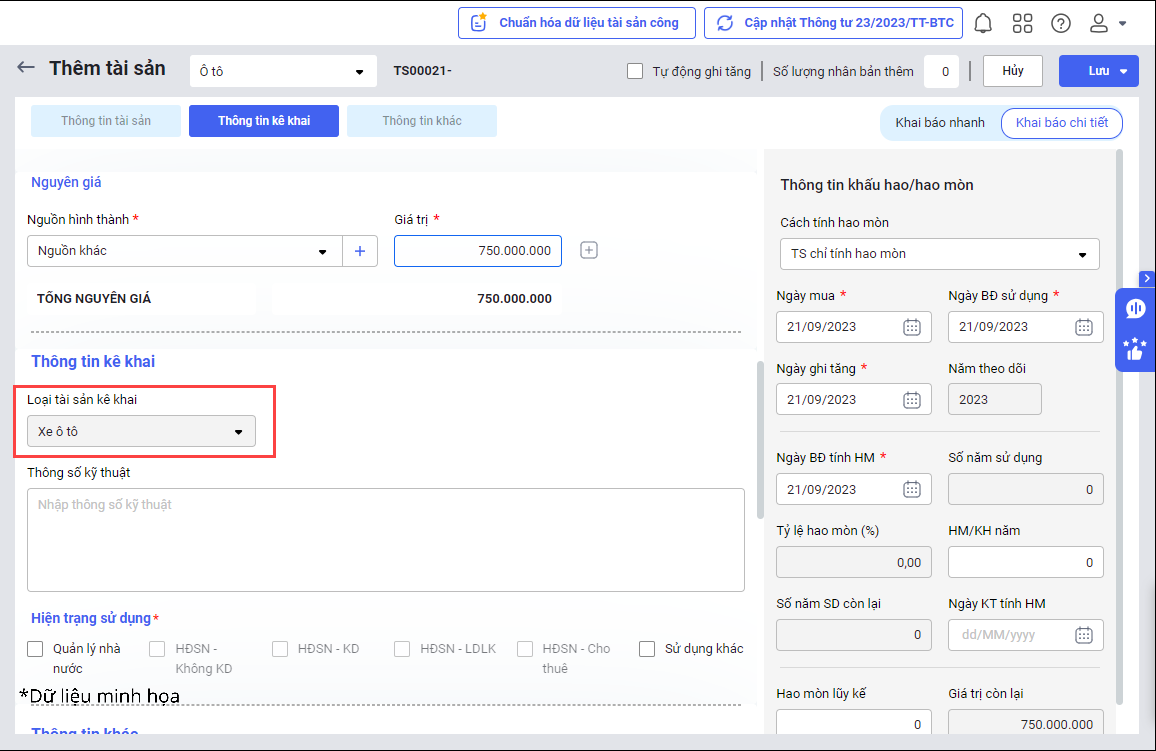Image resolution: width=1156 pixels, height=751 pixels.
Task: Open the Cách tính hao mòn dropdown
Action: (939, 254)
